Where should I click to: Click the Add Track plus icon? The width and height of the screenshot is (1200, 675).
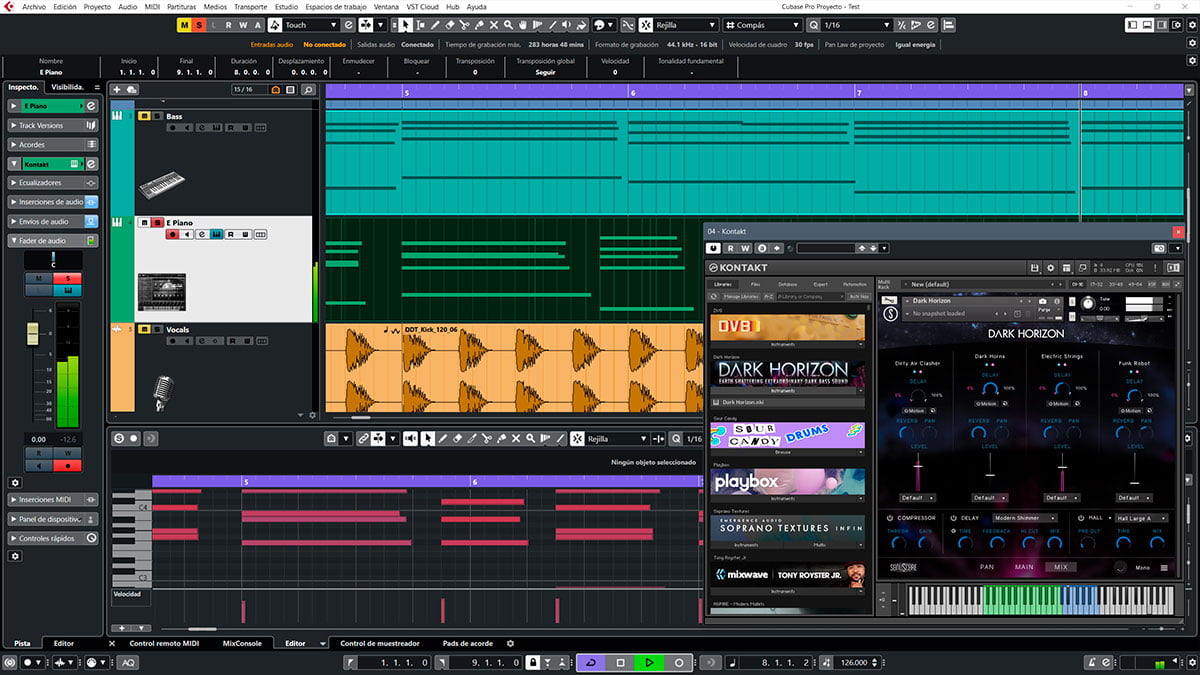pyautogui.click(x=118, y=90)
